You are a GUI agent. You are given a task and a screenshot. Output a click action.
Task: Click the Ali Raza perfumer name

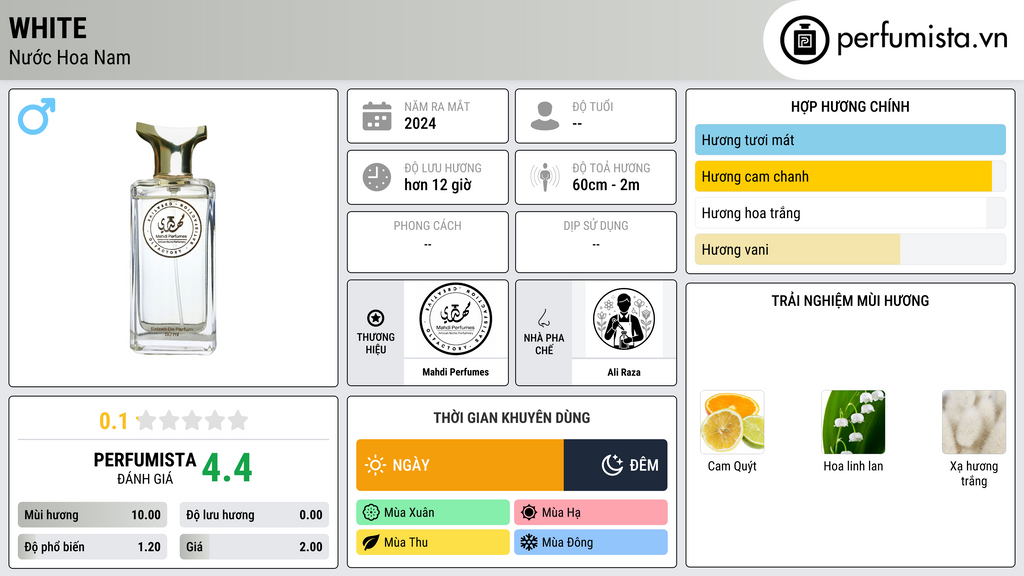tap(624, 372)
